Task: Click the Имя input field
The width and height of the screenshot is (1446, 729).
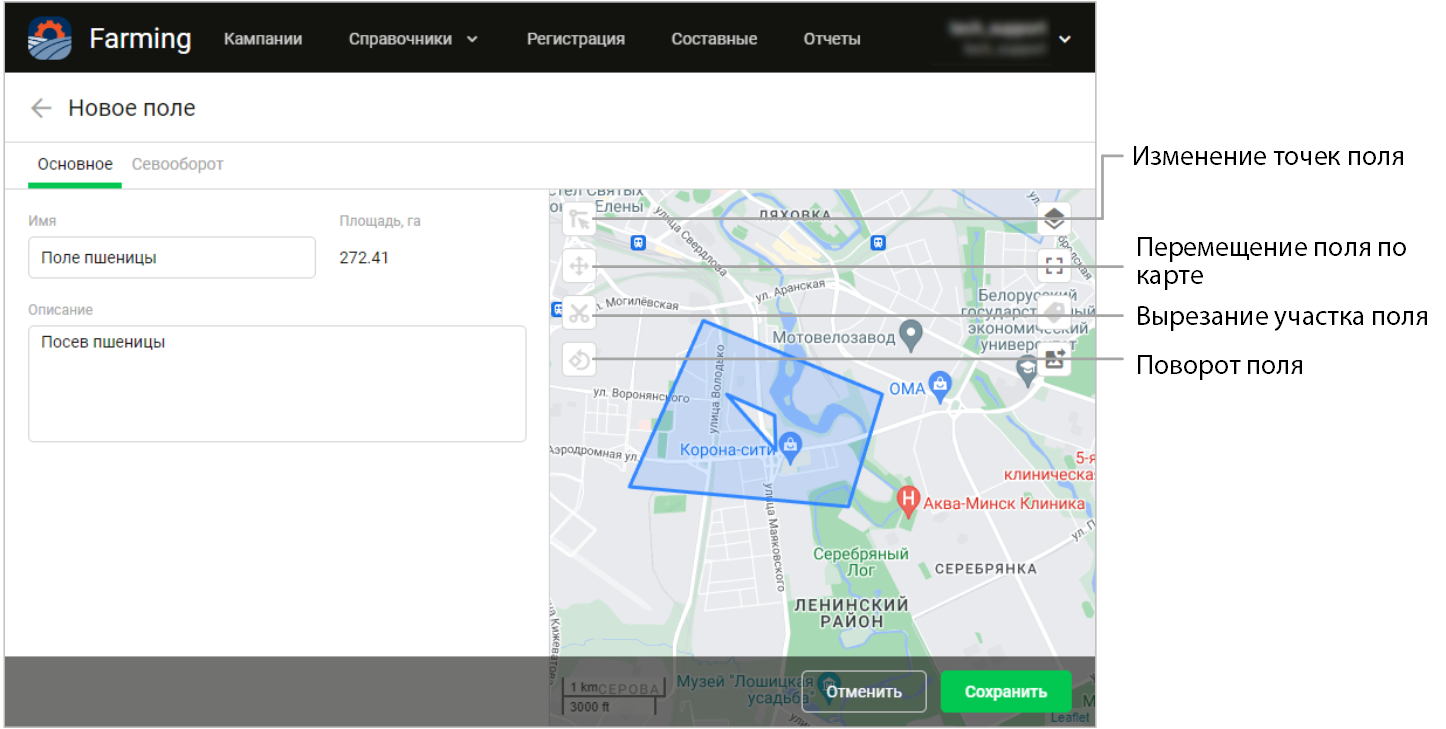Action: 172,257
